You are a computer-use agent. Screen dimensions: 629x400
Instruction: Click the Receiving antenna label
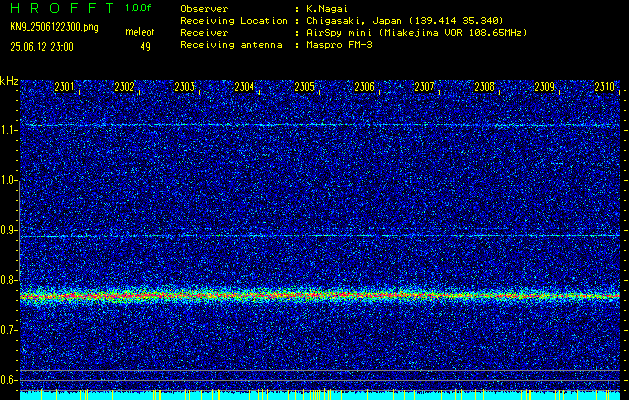point(231,45)
